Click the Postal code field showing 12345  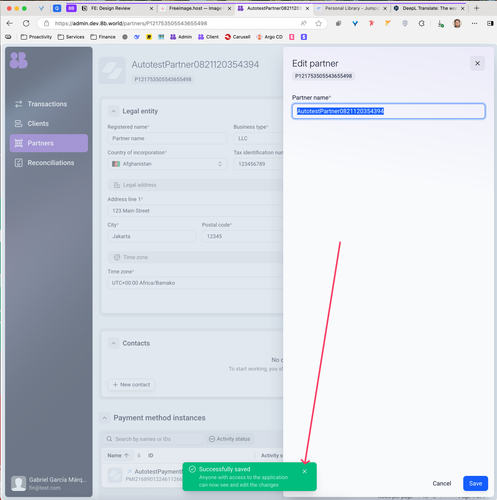point(243,236)
